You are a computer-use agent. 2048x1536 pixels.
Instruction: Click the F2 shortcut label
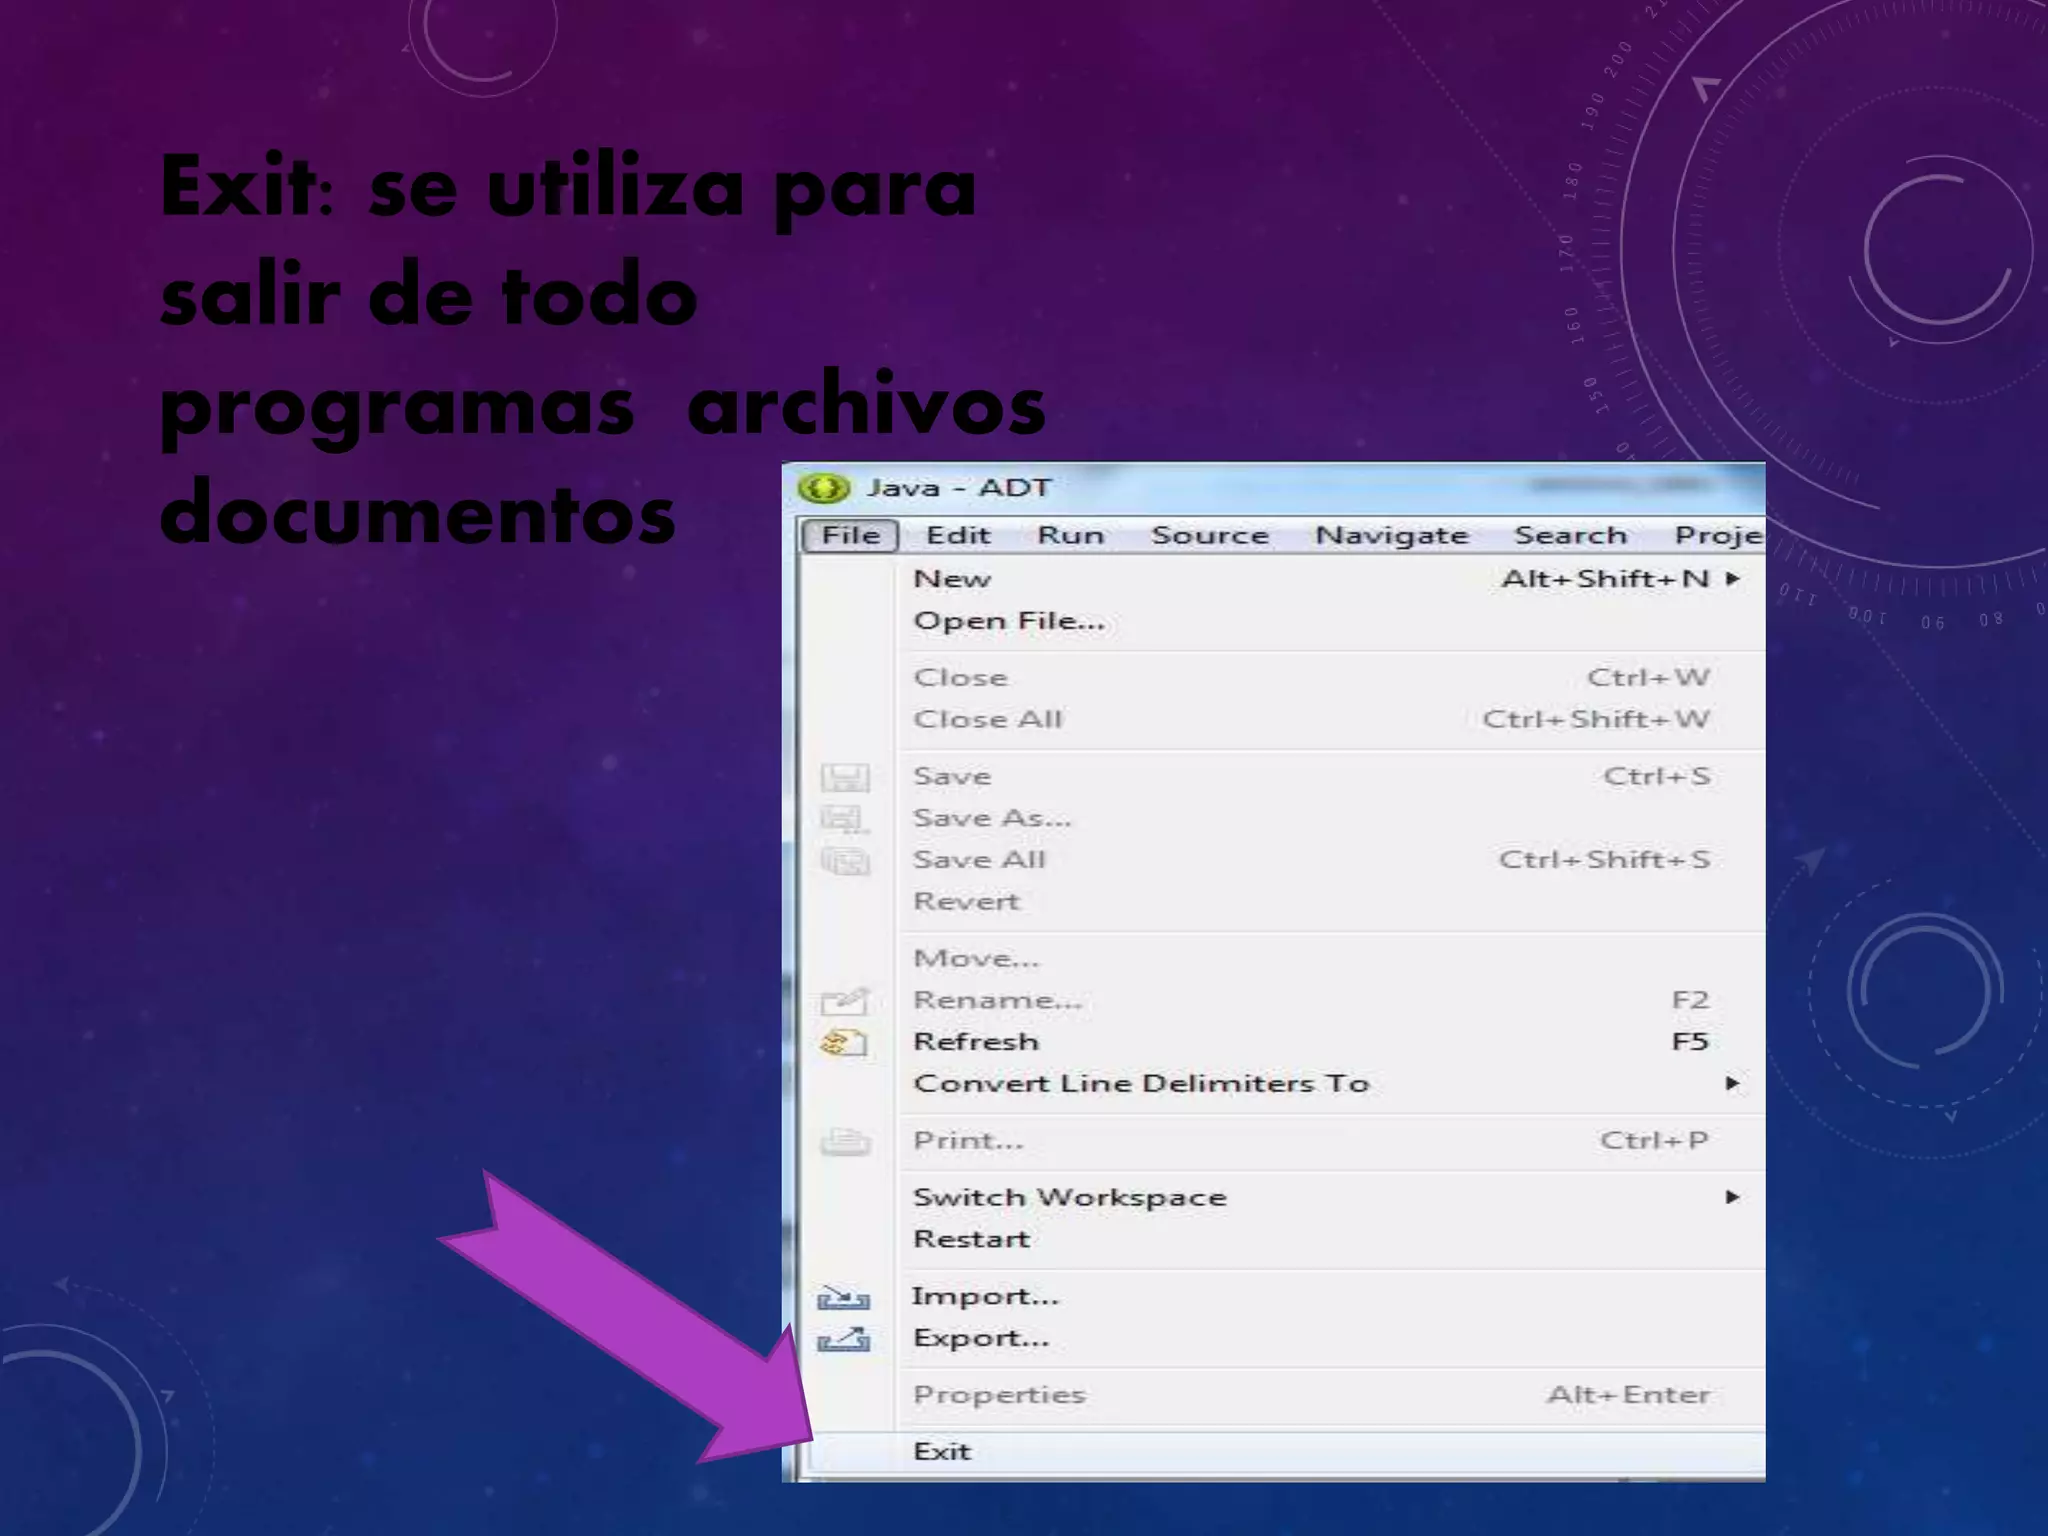tap(1690, 1000)
